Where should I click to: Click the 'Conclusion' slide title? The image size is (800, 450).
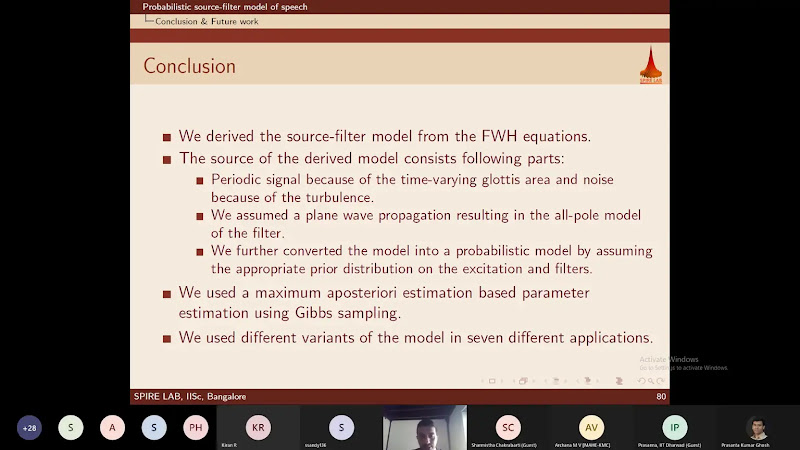(x=189, y=66)
